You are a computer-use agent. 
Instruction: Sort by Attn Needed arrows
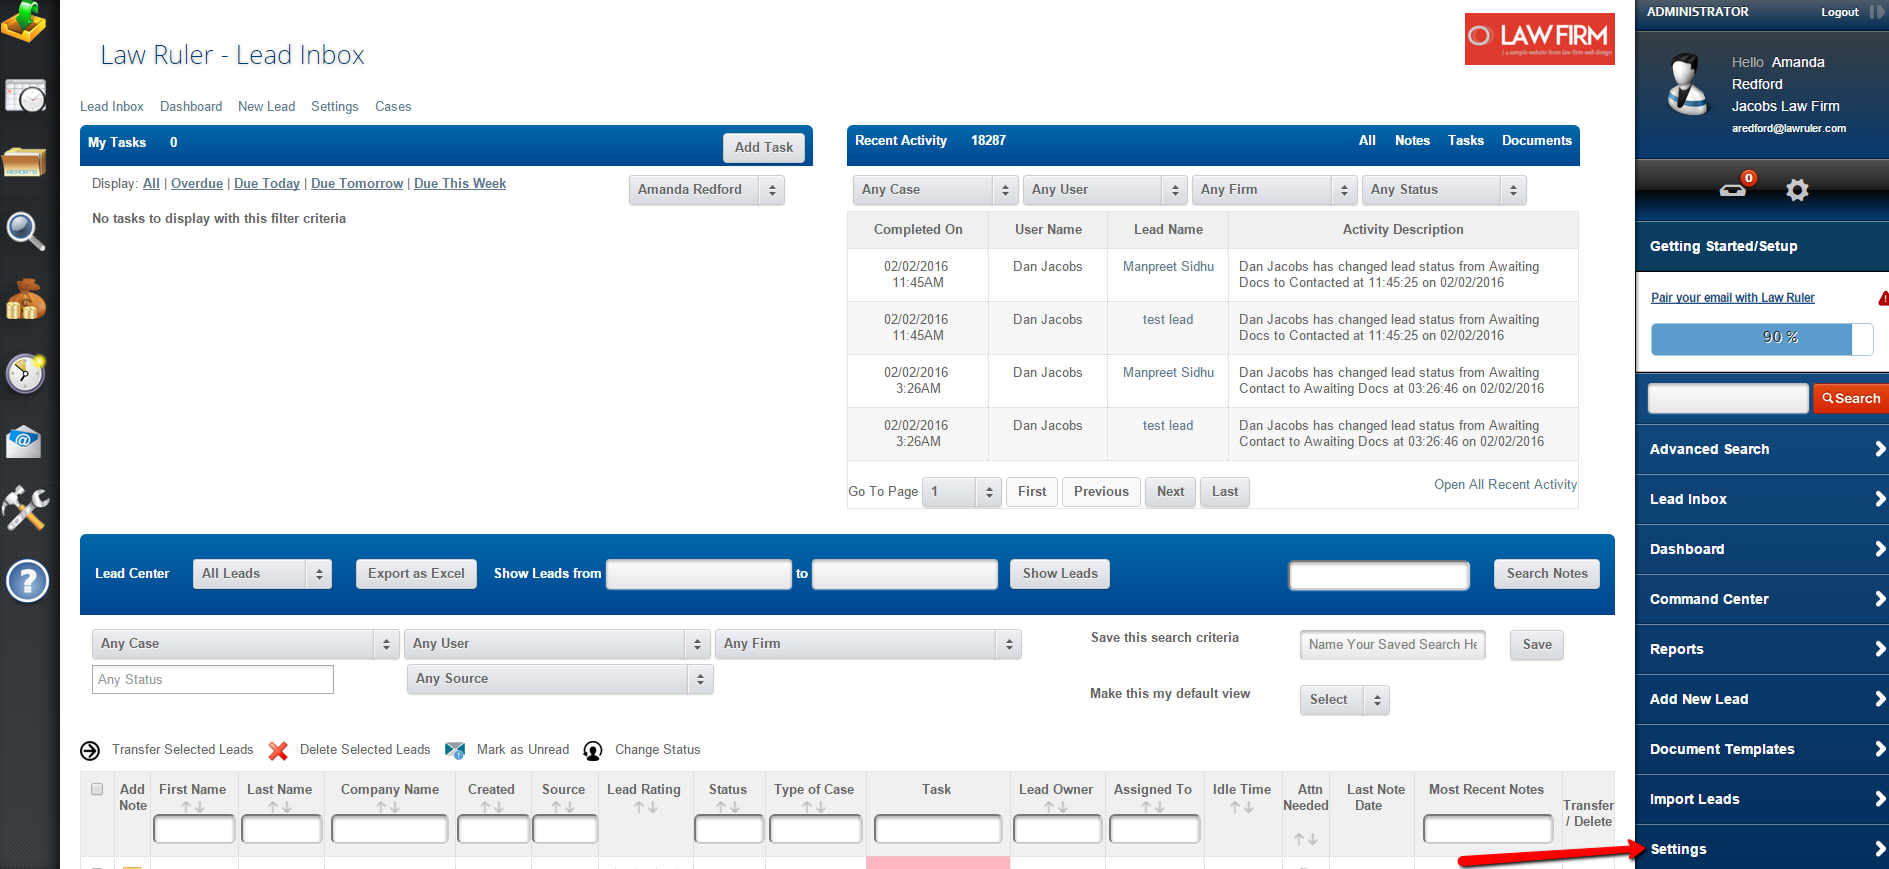coord(1305,839)
